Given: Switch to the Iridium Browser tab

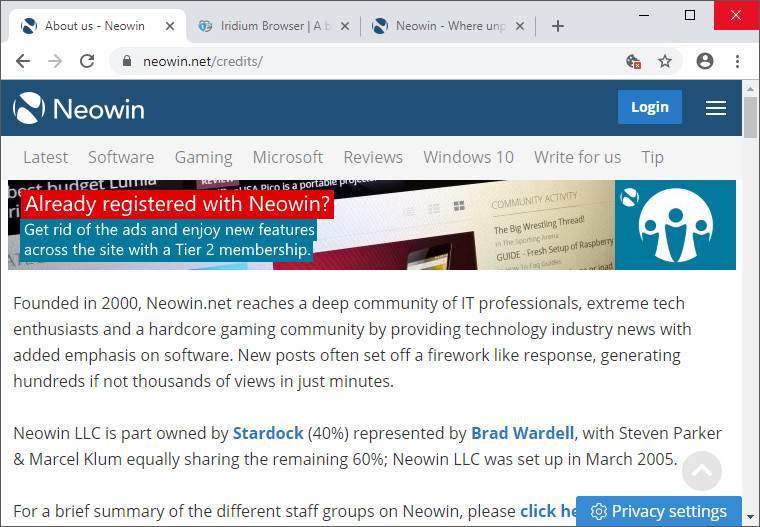Looking at the screenshot, I should tap(274, 26).
